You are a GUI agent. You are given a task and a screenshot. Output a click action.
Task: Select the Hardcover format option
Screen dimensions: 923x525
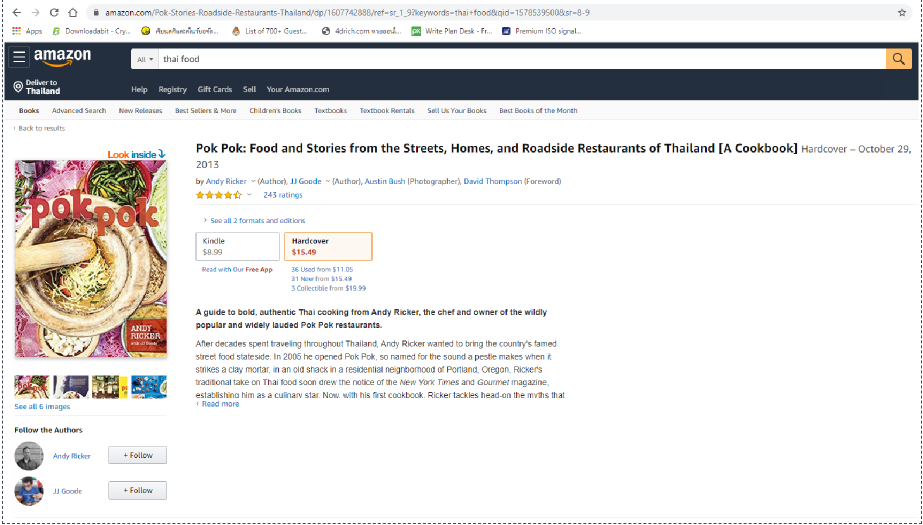coord(328,246)
